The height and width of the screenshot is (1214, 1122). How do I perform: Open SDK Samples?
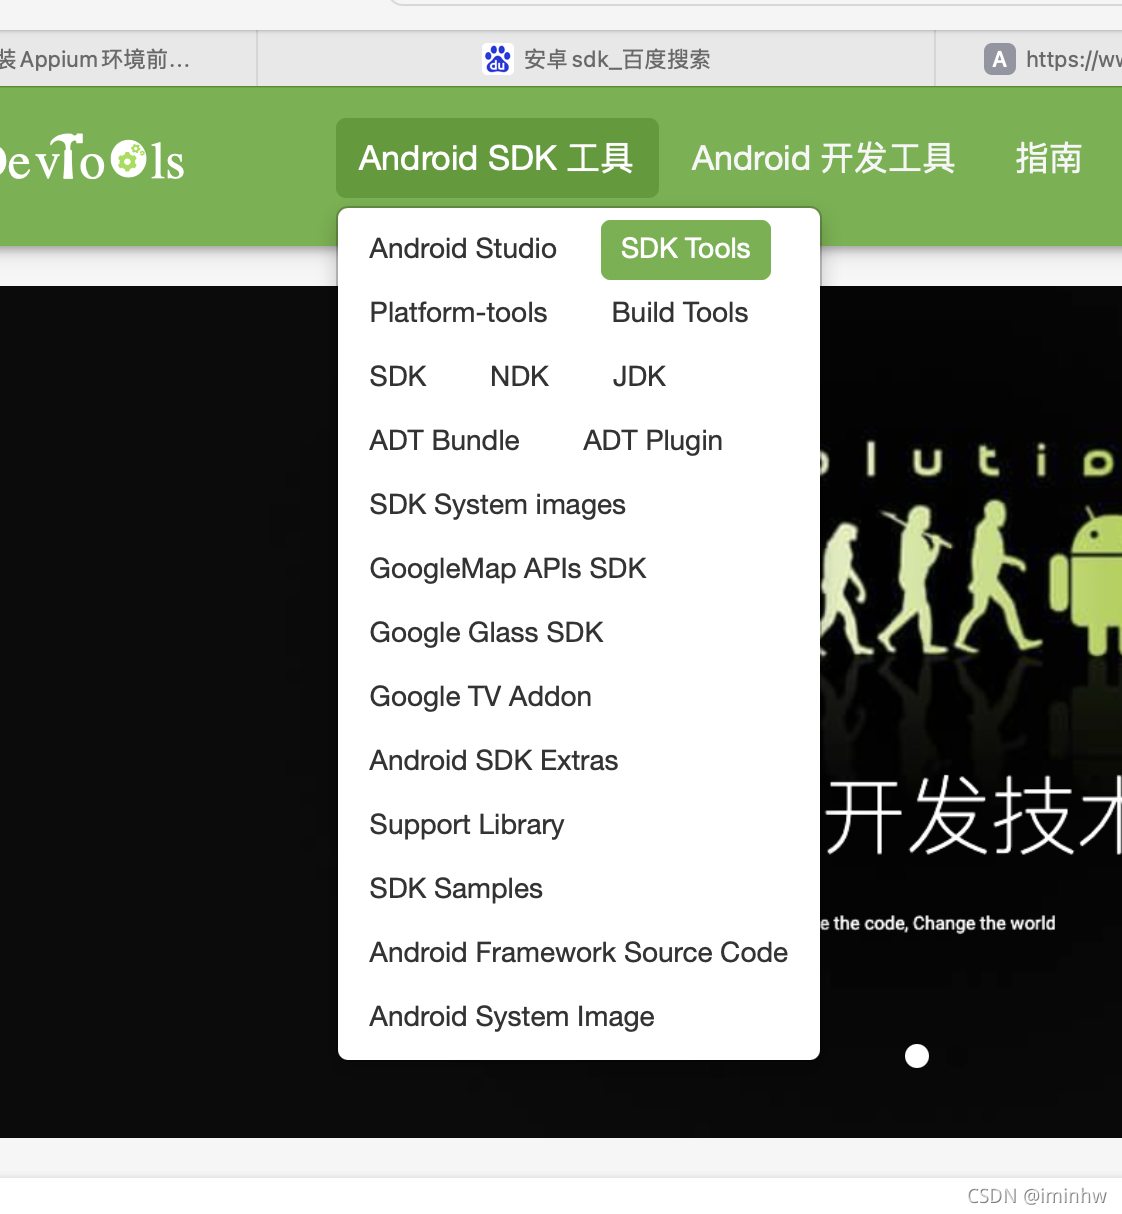(456, 889)
